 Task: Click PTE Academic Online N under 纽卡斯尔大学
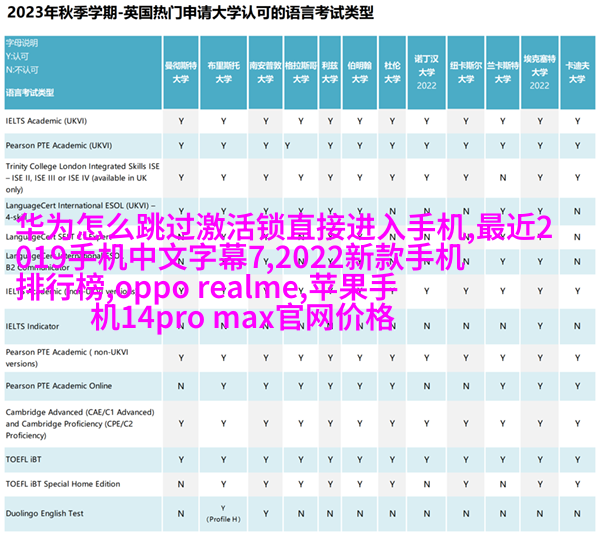[x=466, y=386]
